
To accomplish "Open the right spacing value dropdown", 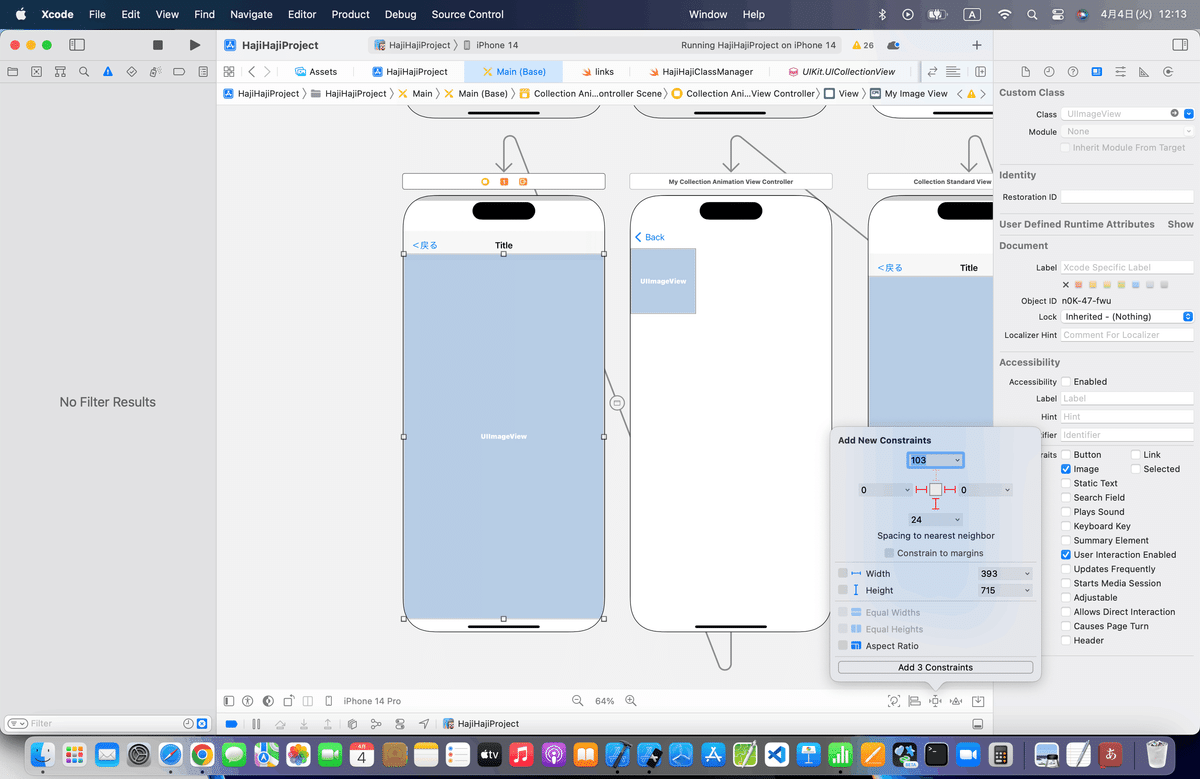I will pyautogui.click(x=1007, y=490).
